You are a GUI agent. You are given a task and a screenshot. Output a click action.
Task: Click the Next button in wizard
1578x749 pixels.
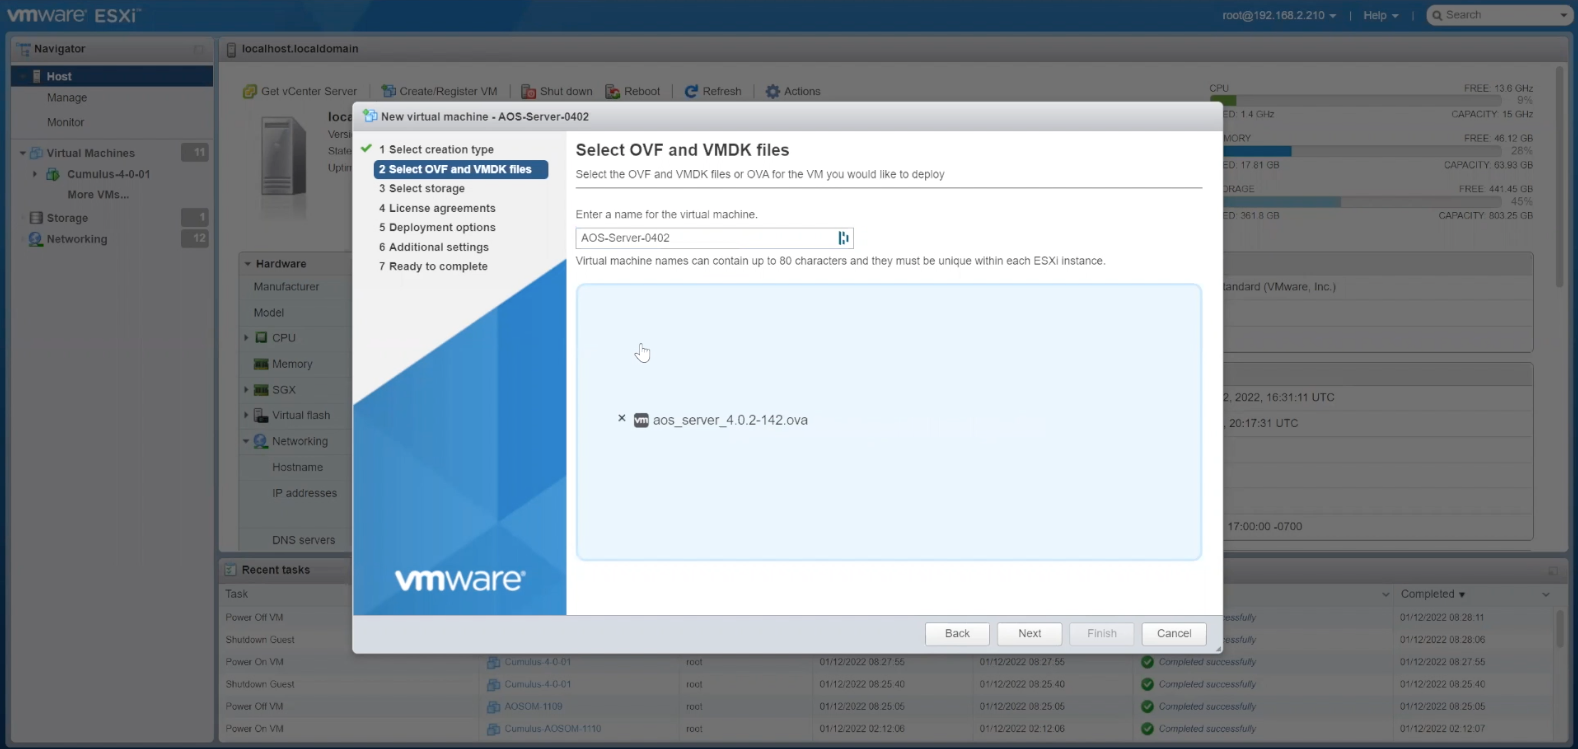point(1029,634)
